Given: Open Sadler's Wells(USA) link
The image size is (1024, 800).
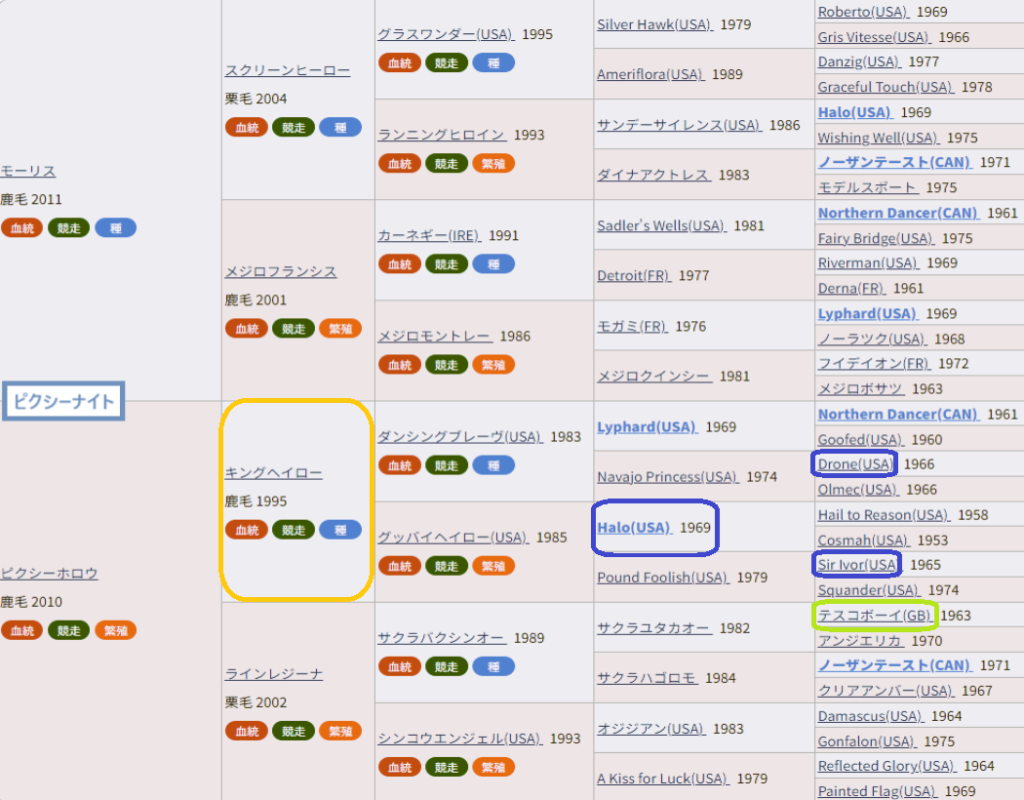Looking at the screenshot, I should (662, 226).
